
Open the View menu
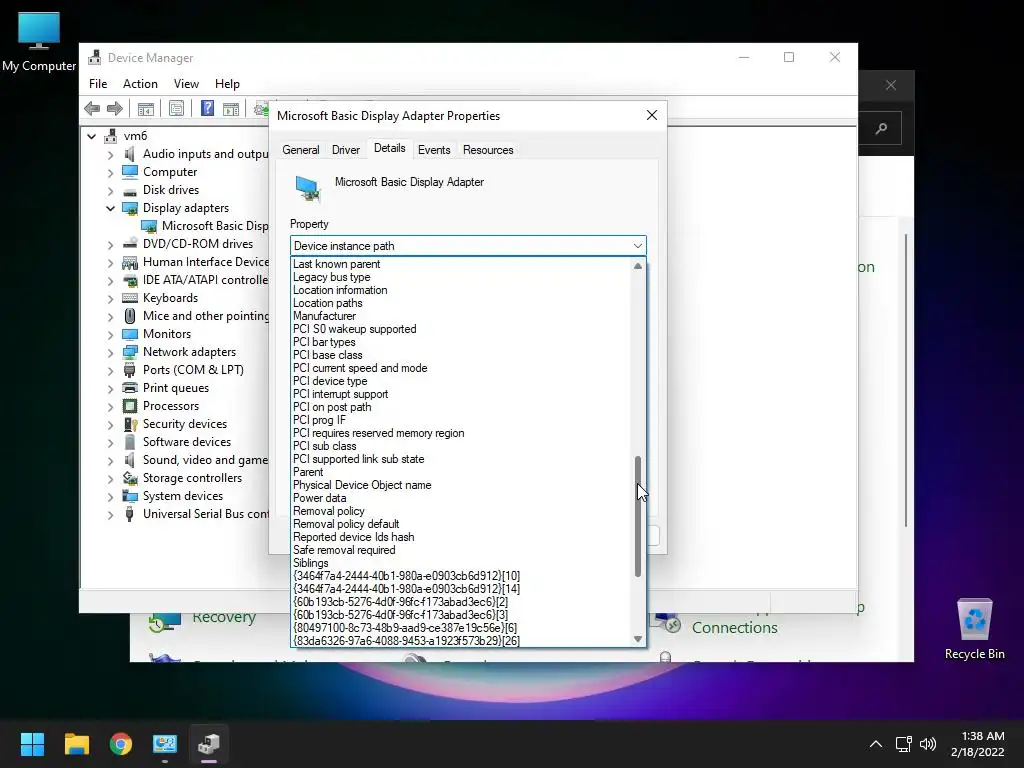pyautogui.click(x=186, y=84)
